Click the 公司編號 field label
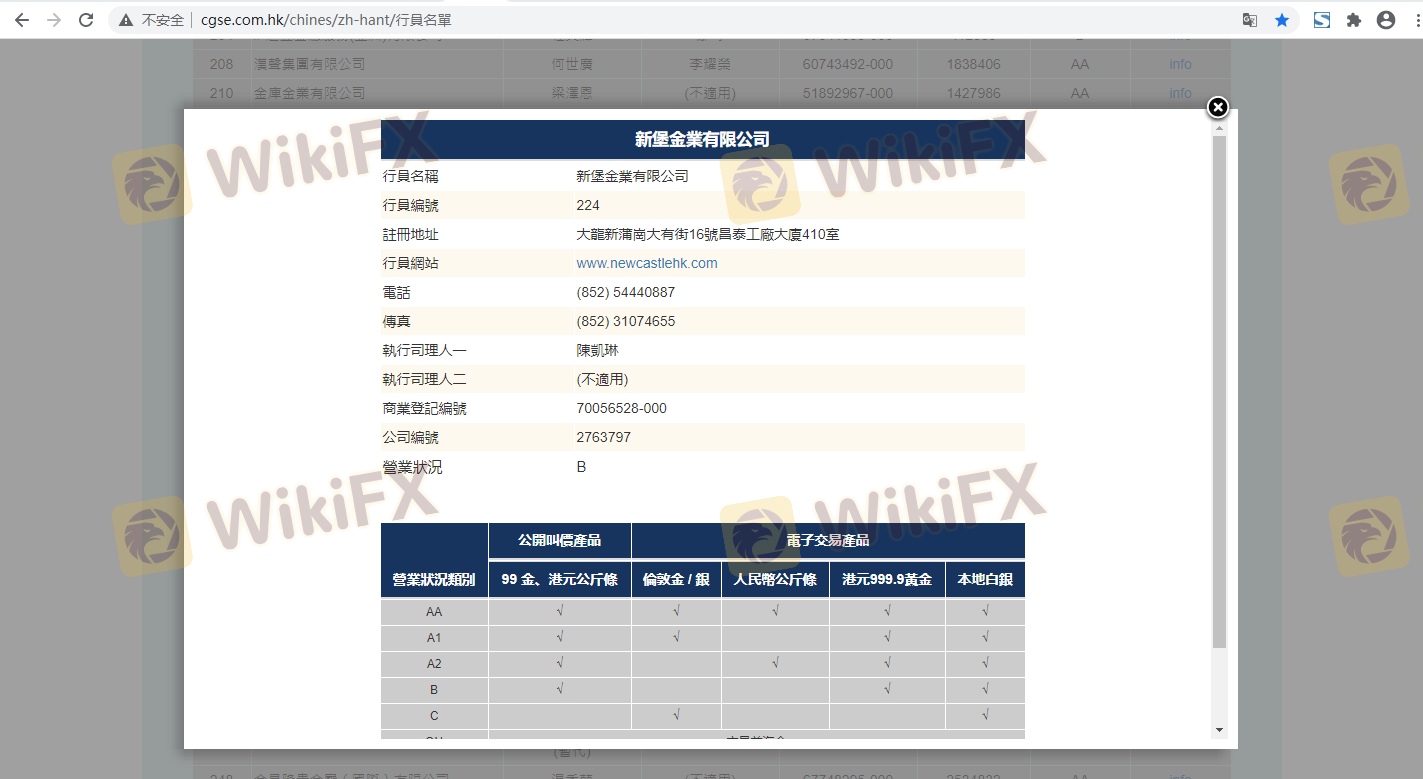The width and height of the screenshot is (1423, 779). (411, 437)
